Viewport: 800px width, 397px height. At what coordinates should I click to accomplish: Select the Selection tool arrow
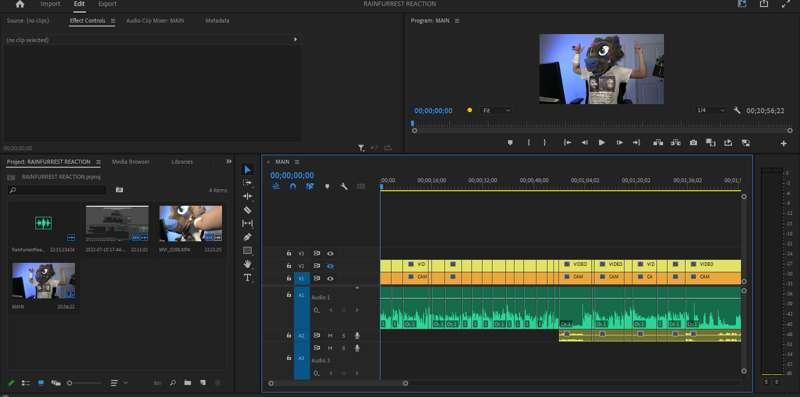coord(247,169)
